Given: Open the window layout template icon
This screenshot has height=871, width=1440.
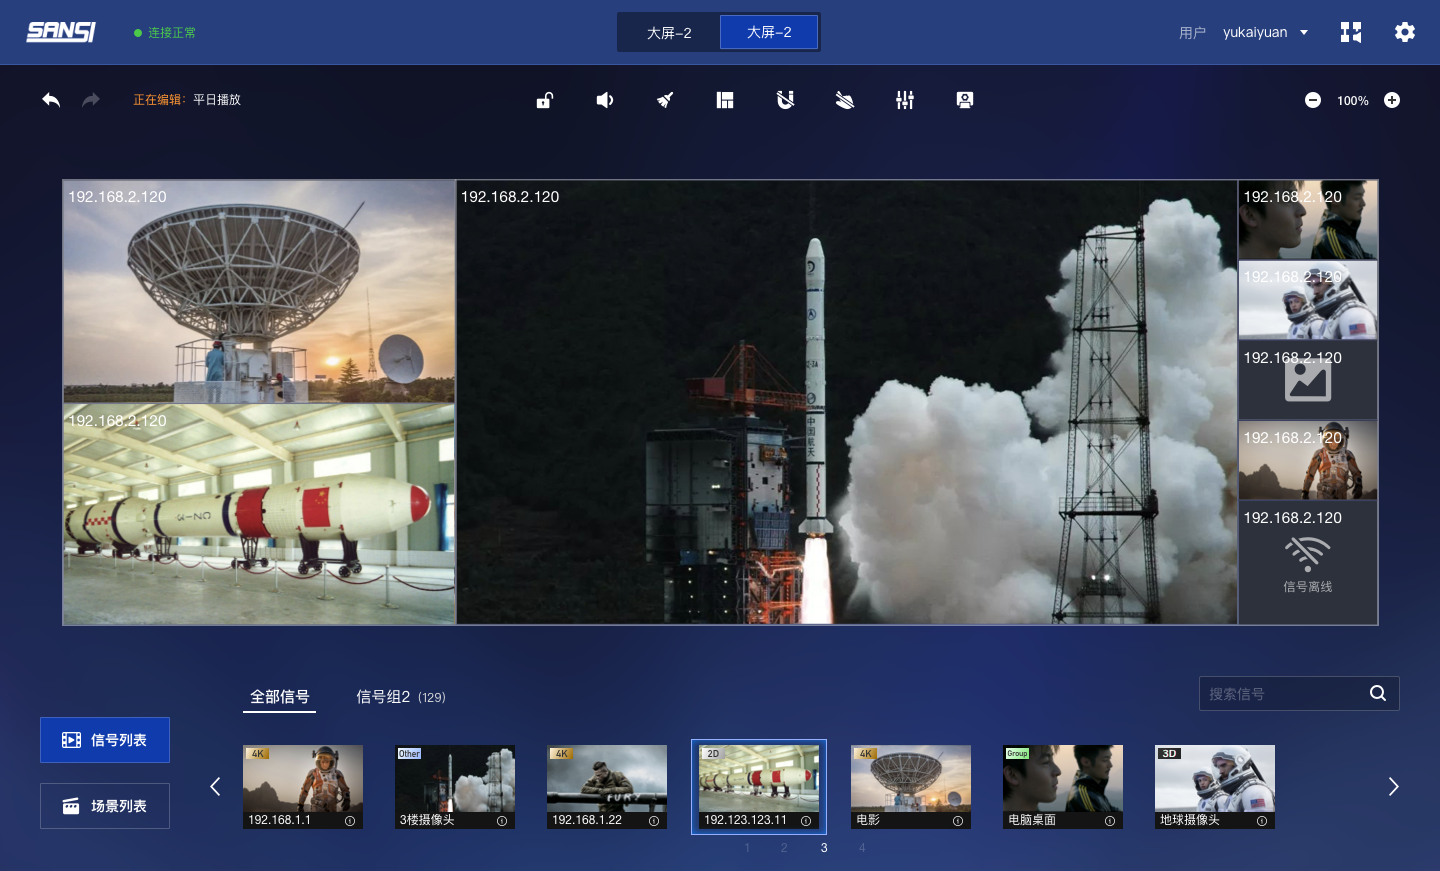Looking at the screenshot, I should coord(725,100).
